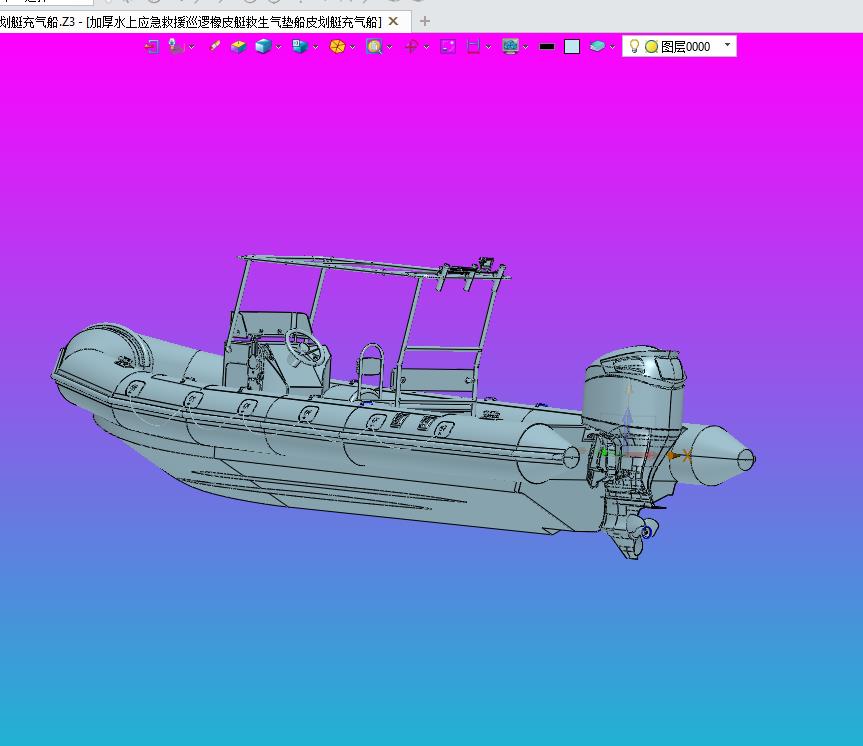
Task: Open the view orientation dropdown arrow
Action: pos(315,47)
